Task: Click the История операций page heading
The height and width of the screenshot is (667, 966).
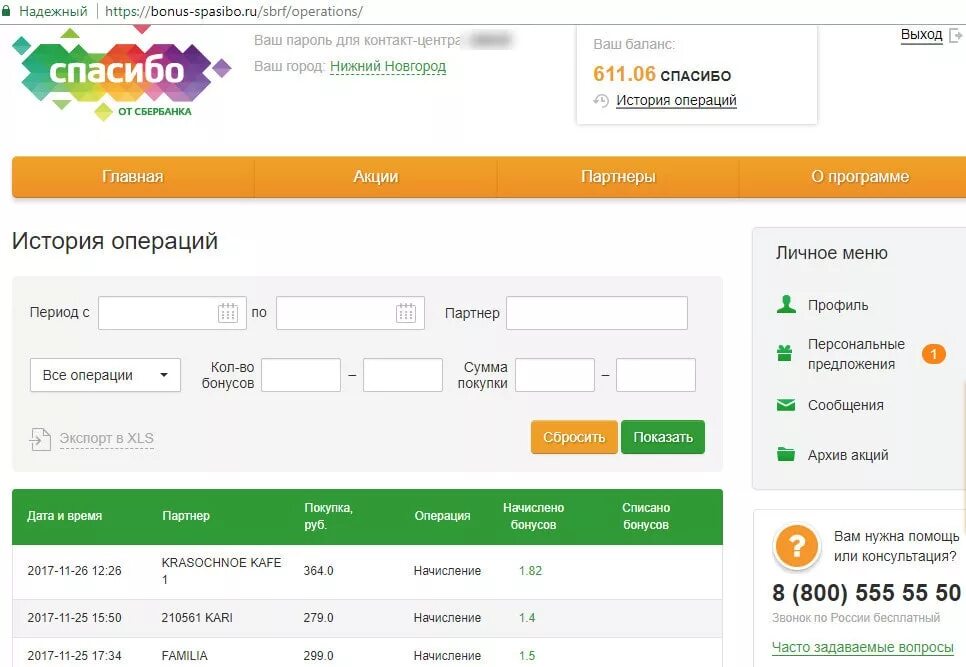Action: pyautogui.click(x=115, y=241)
